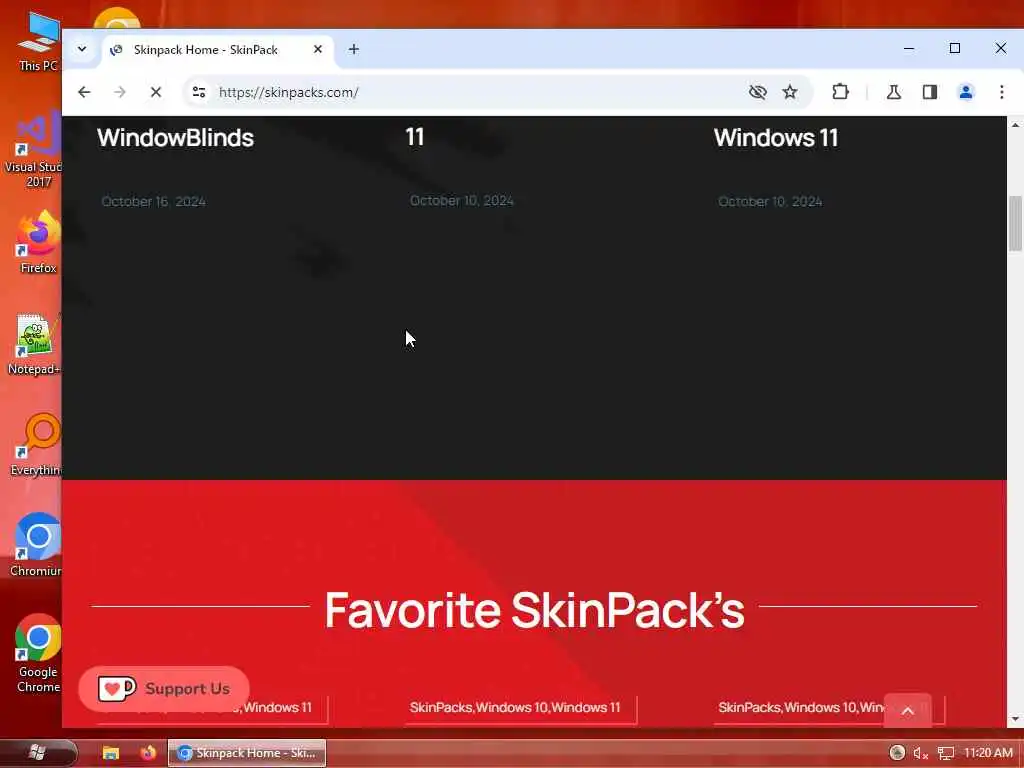1024x768 pixels.
Task: Open the Windows Start button
Action: point(37,752)
